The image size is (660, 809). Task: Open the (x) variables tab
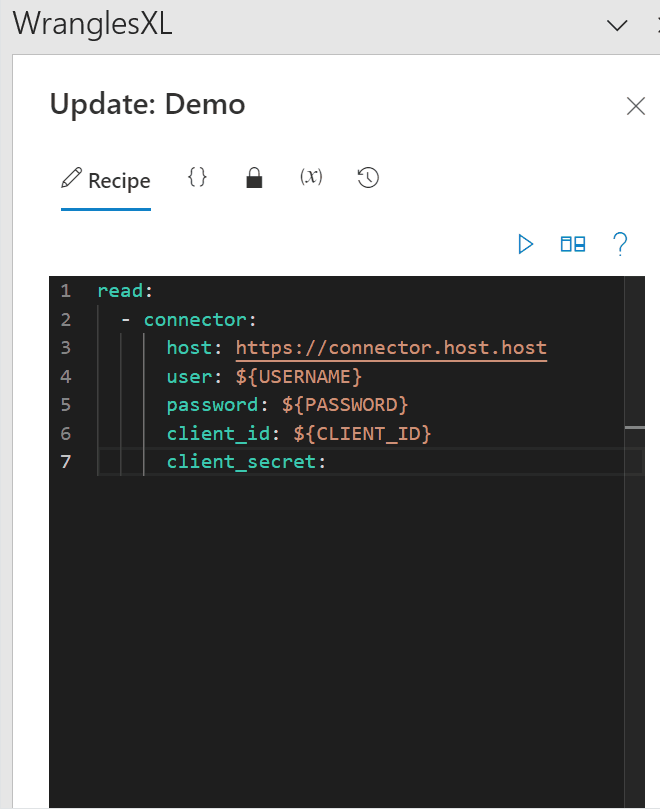pyautogui.click(x=311, y=177)
